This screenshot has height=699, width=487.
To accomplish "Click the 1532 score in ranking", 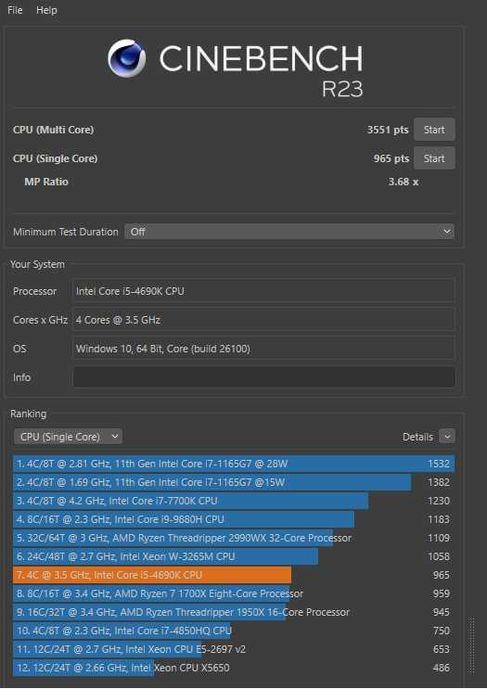I will click(438, 464).
